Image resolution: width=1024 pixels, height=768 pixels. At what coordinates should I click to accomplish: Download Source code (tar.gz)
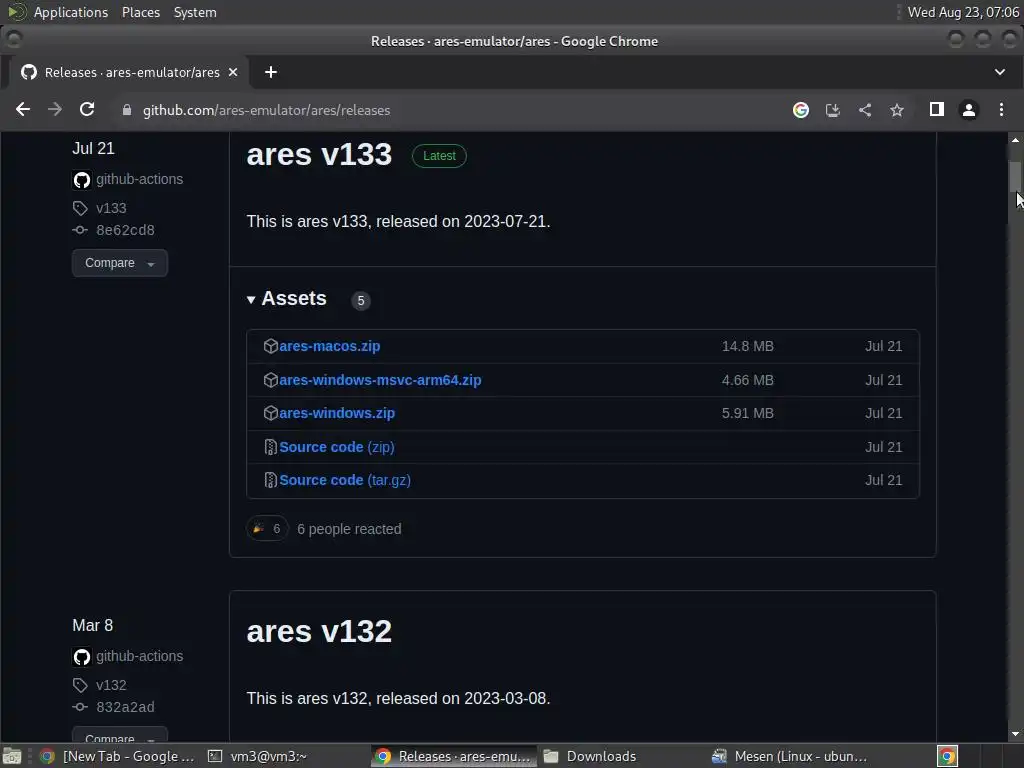(x=345, y=480)
